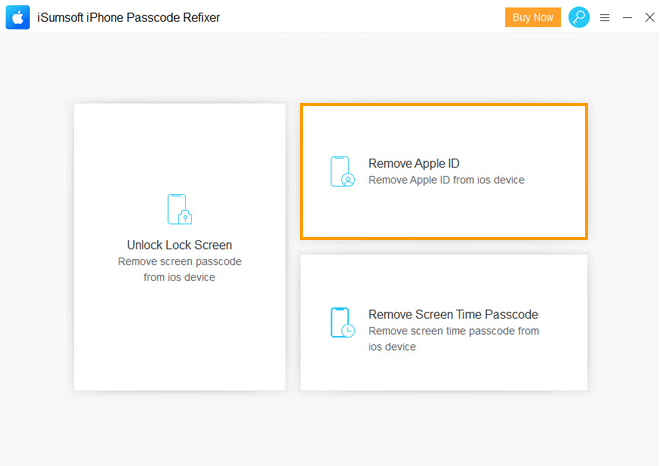660x466 pixels.
Task: Click the Buy Now button
Action: [532, 17]
